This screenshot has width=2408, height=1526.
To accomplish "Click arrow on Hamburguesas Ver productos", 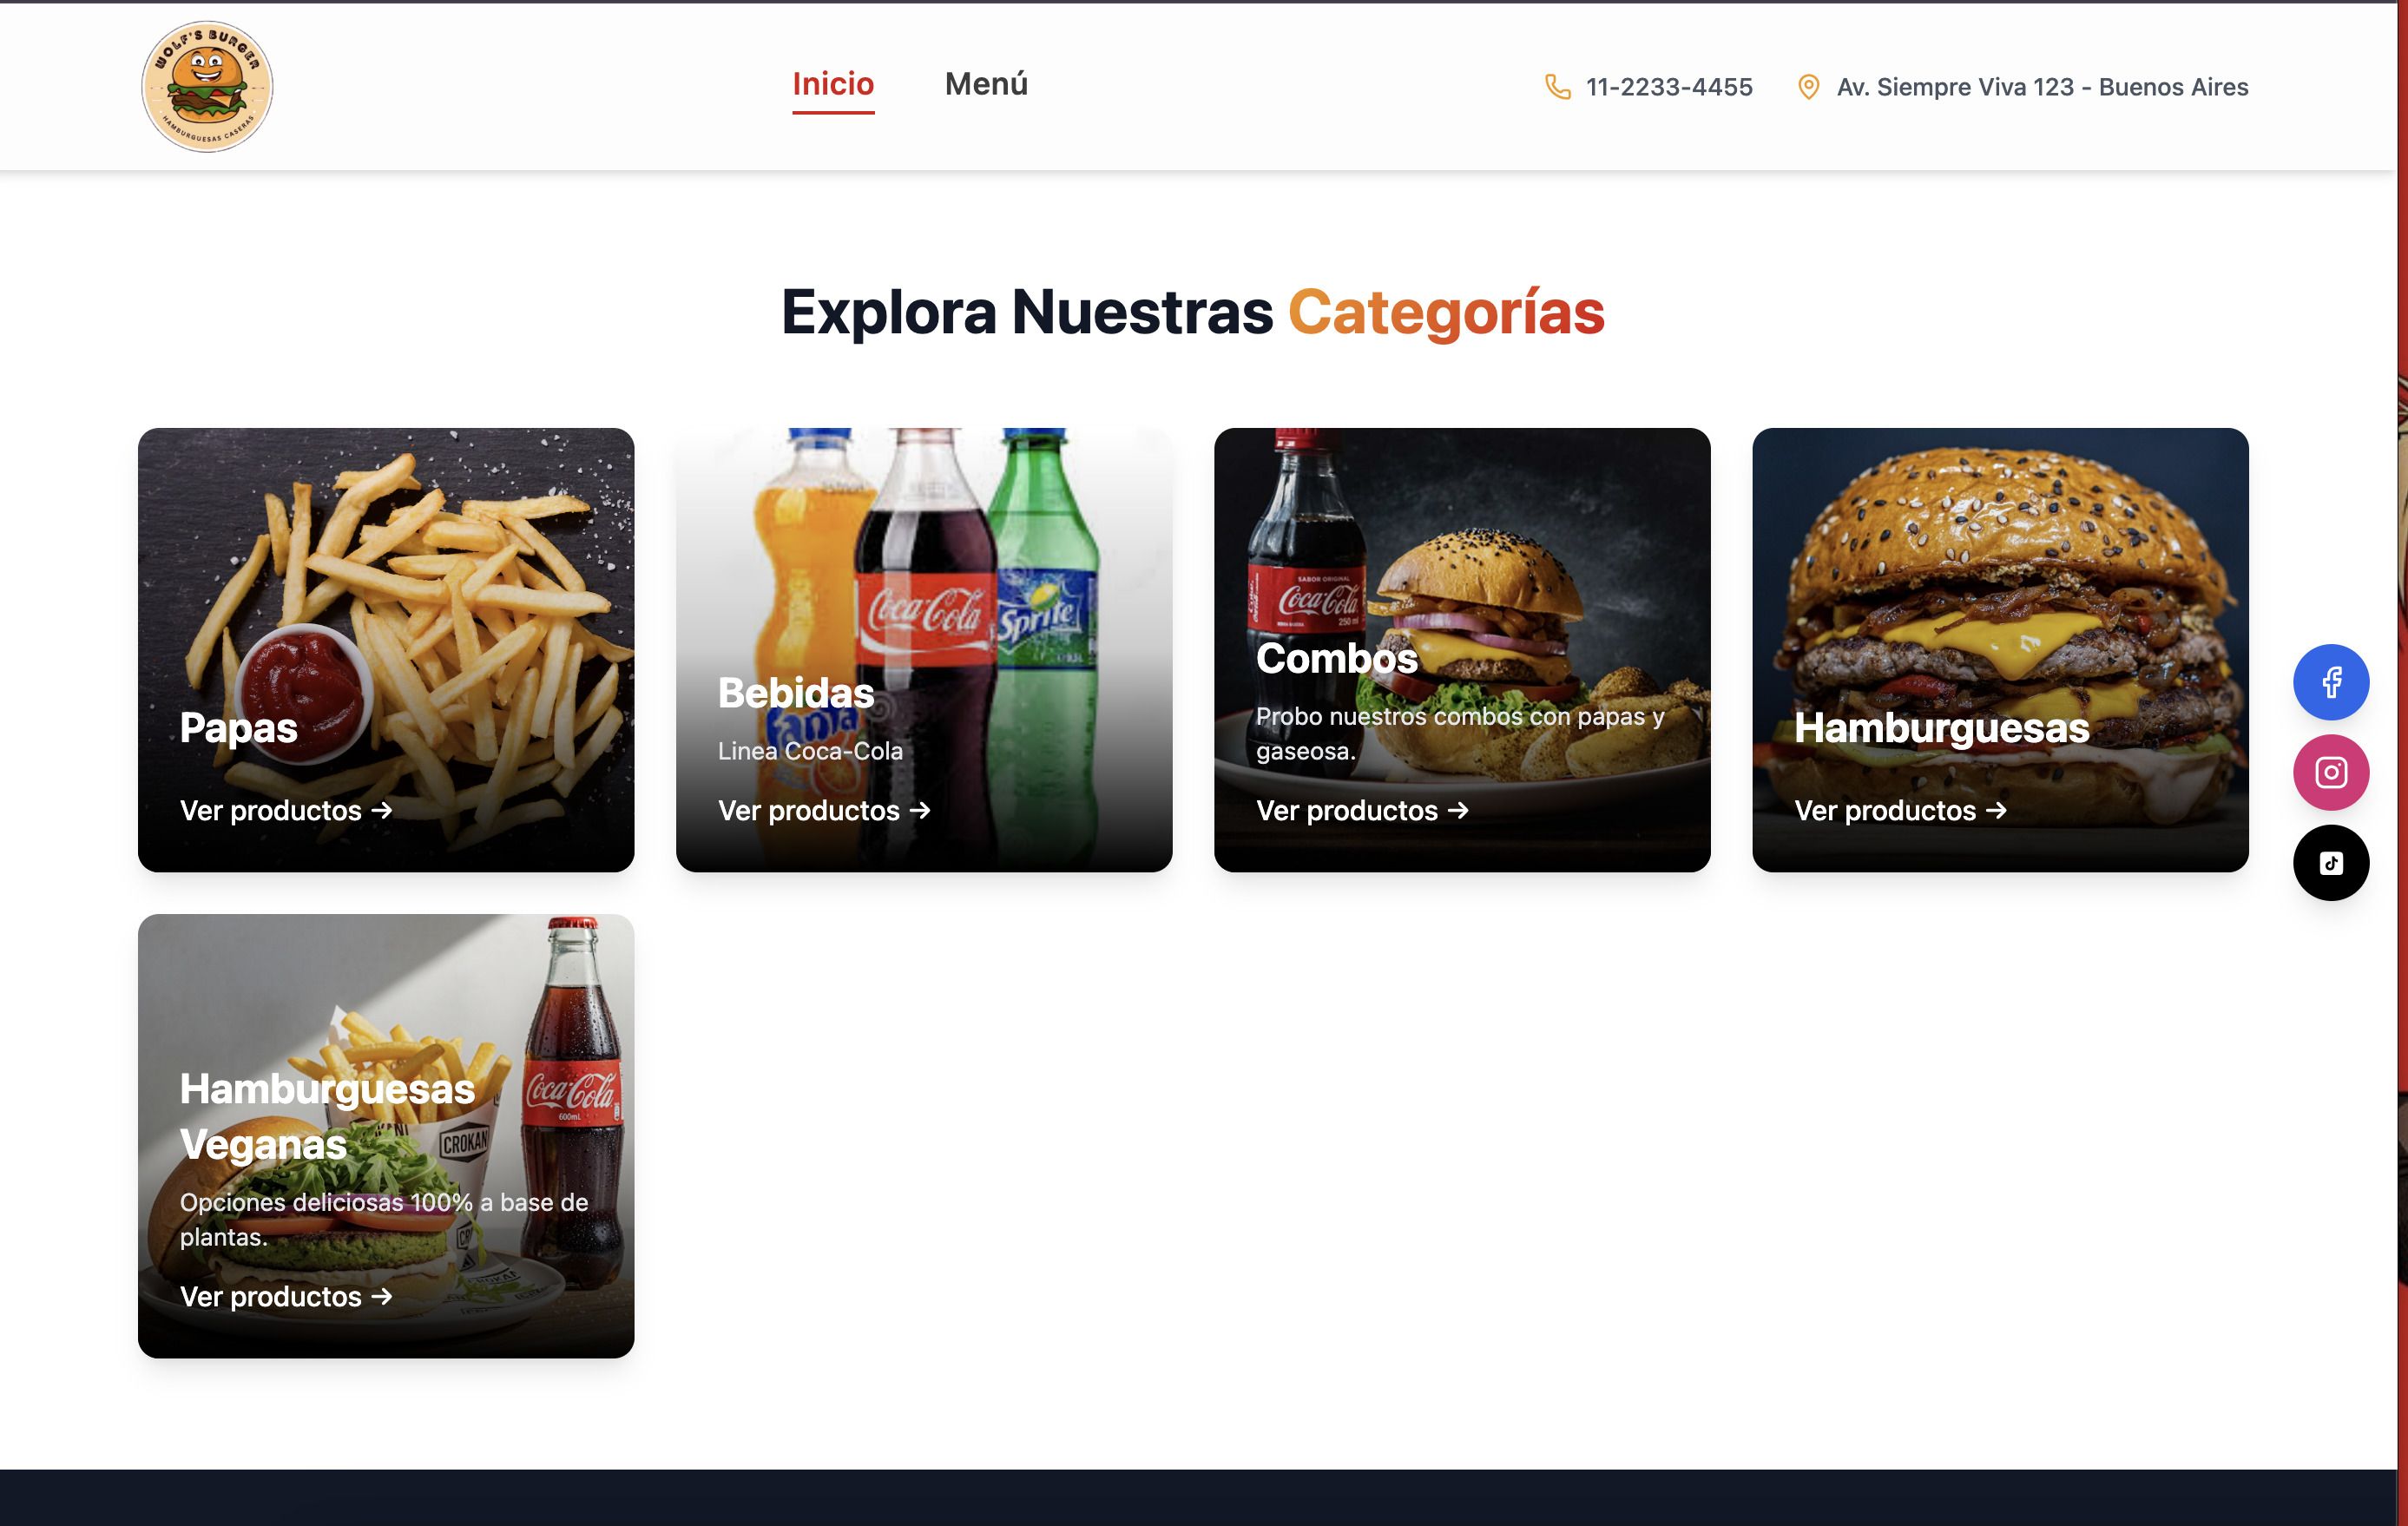I will 1996,810.
